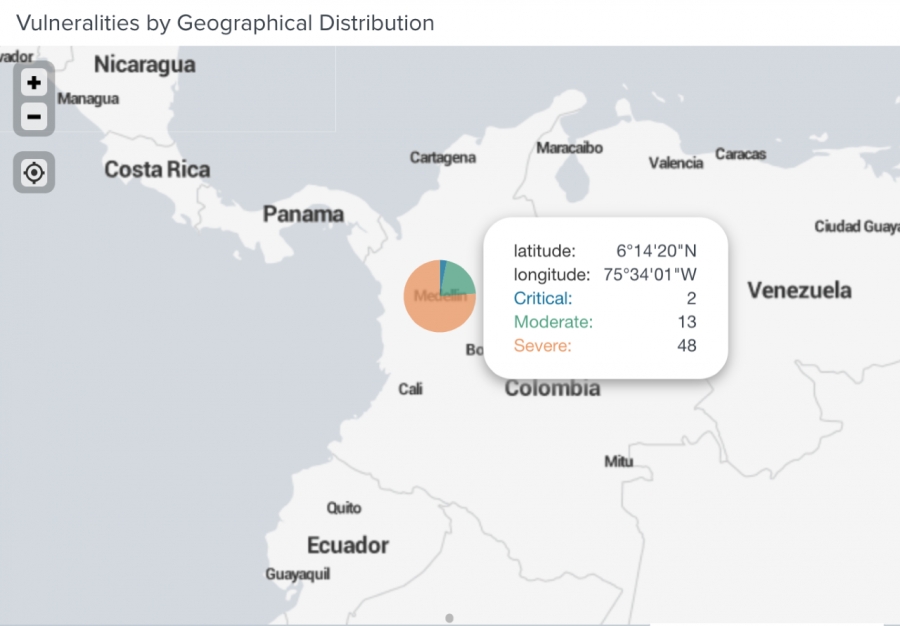Click the zoom out minus button
Image resolution: width=900 pixels, height=626 pixels.
click(x=34, y=117)
